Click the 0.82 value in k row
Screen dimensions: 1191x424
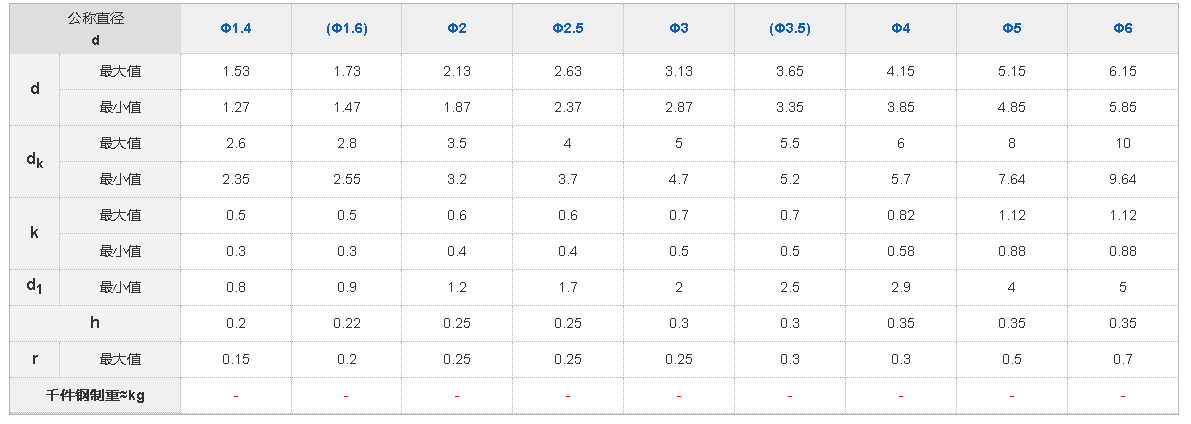tap(901, 215)
